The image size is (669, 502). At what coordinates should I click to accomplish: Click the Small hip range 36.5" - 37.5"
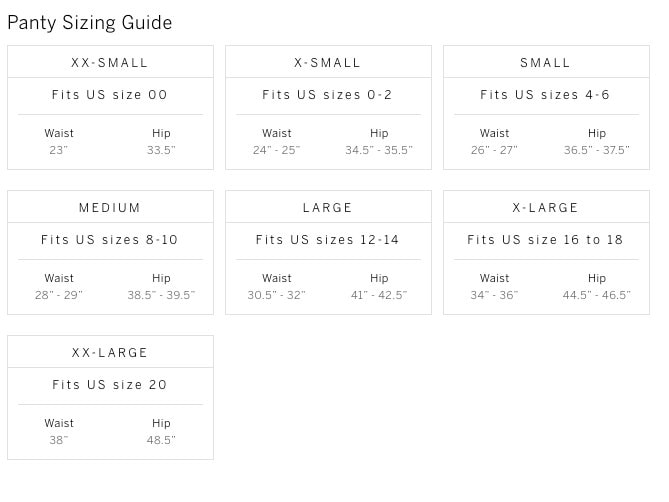pyautogui.click(x=596, y=150)
